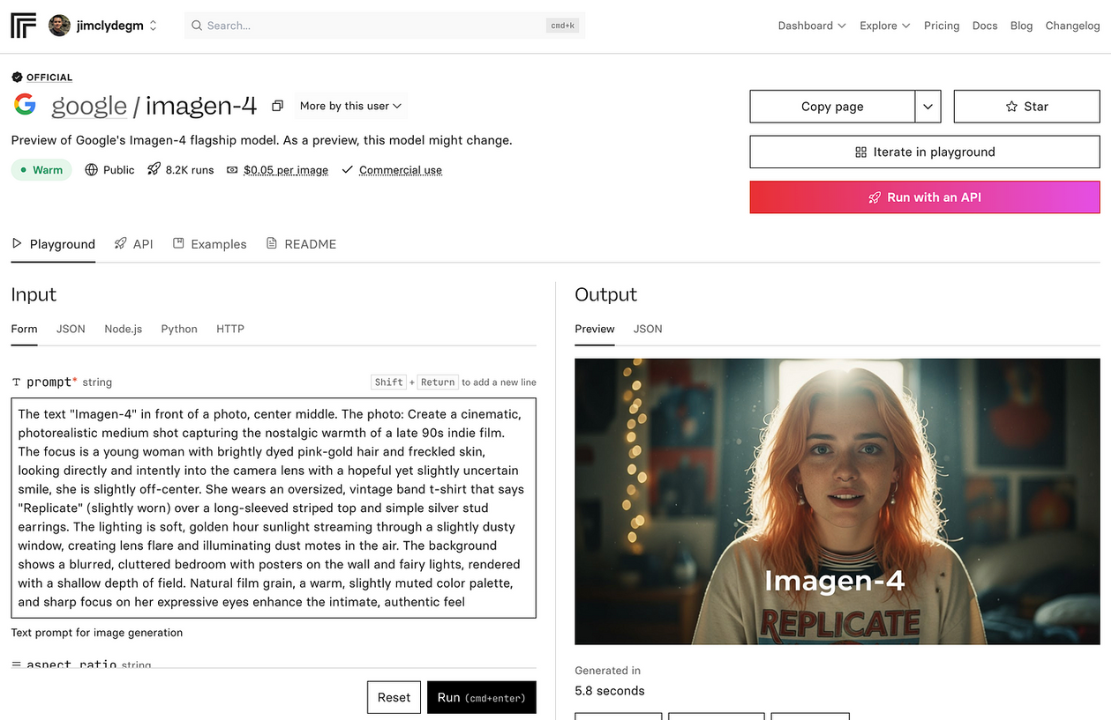Select the HTTP input tab
Screen dimensions: 1111x720
(230, 329)
